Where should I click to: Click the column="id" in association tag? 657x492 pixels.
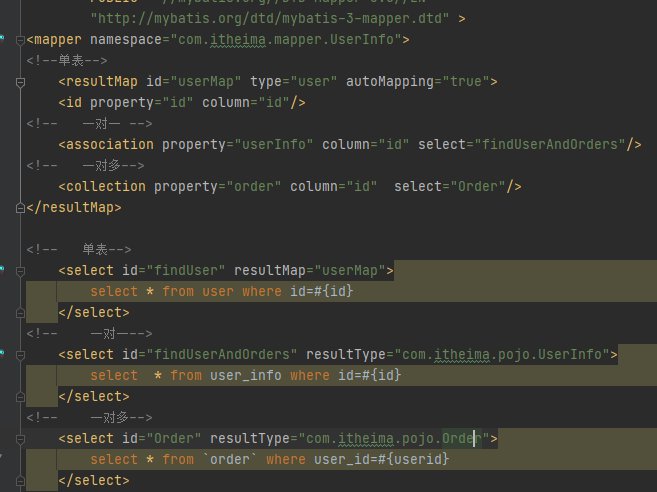point(365,144)
